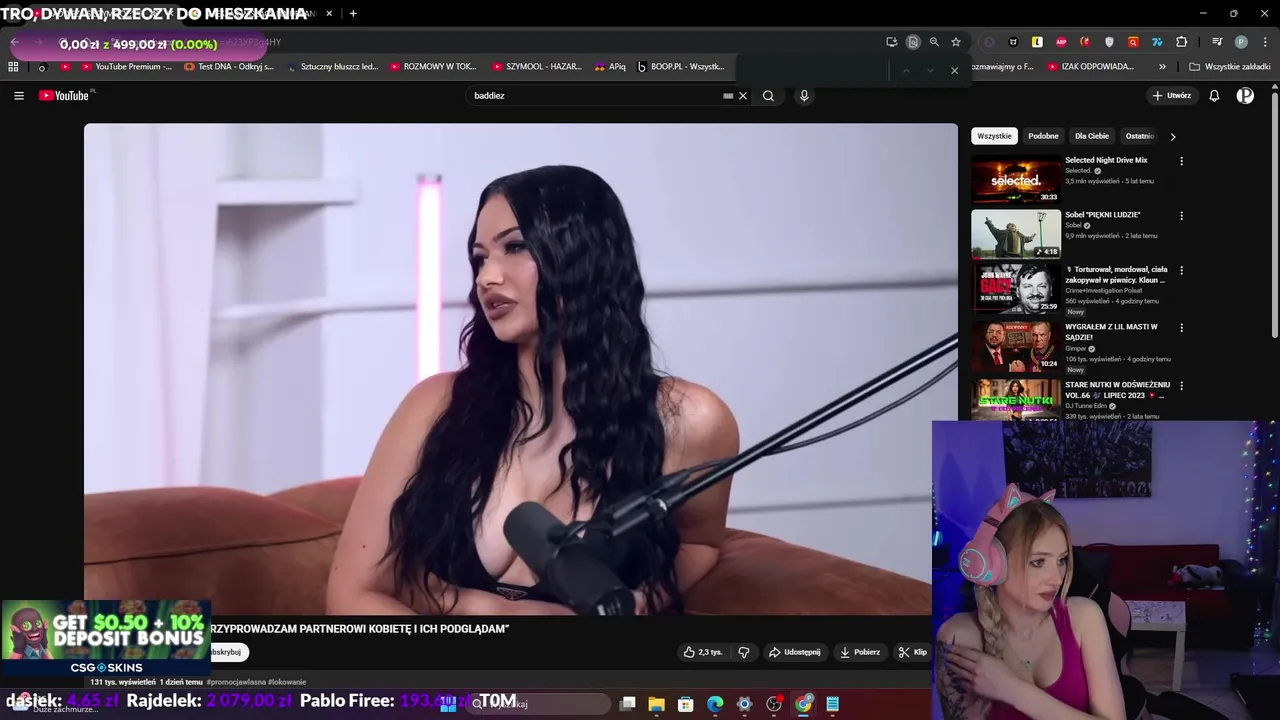Screen dimensions: 1280x720
Task: Open WYGRAŁEM Z LIL MASTI W SĄDZIE title
Action: (1111, 332)
